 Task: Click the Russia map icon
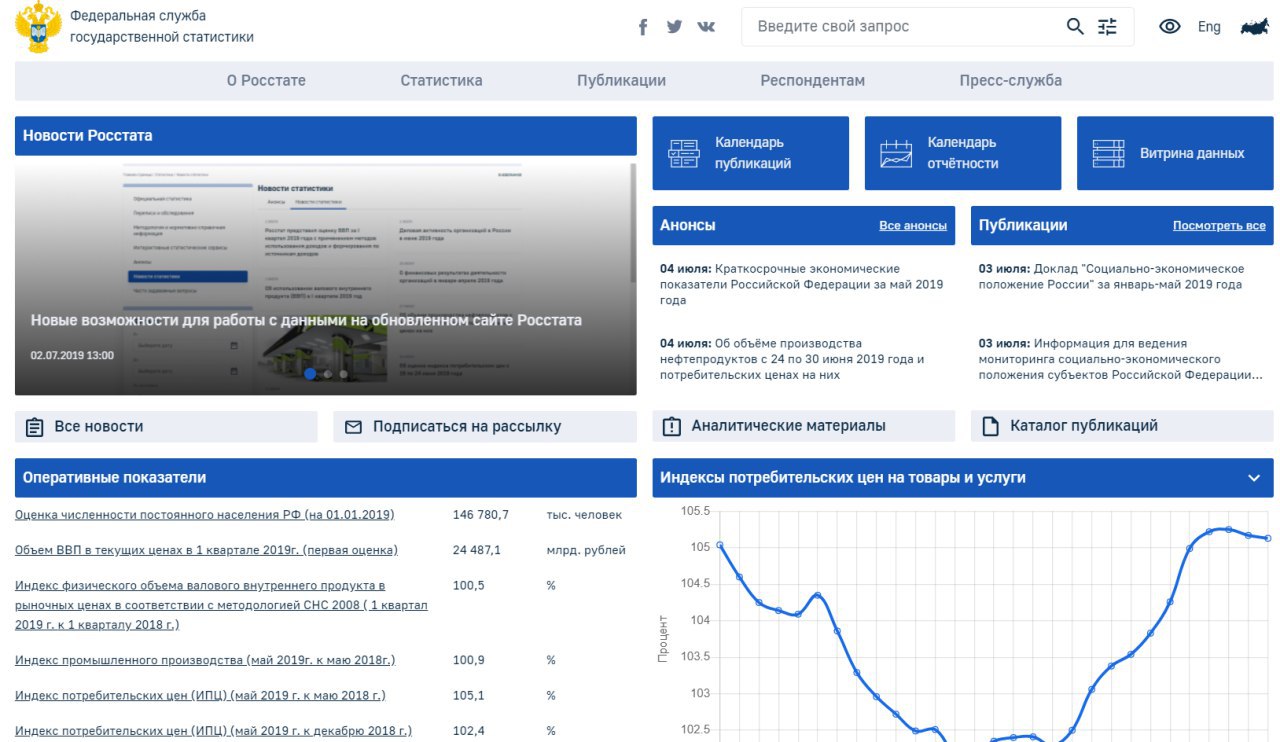coord(1255,27)
